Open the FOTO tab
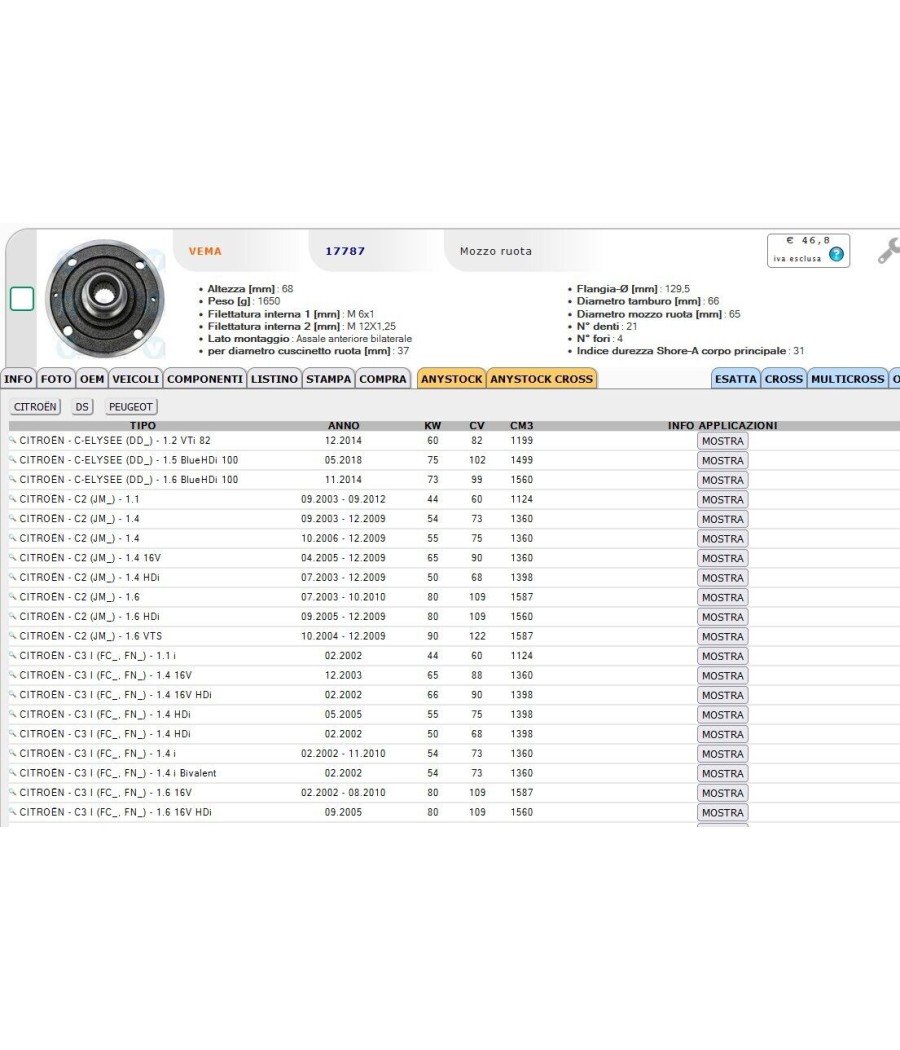Image resolution: width=900 pixels, height=1050 pixels. 56,379
